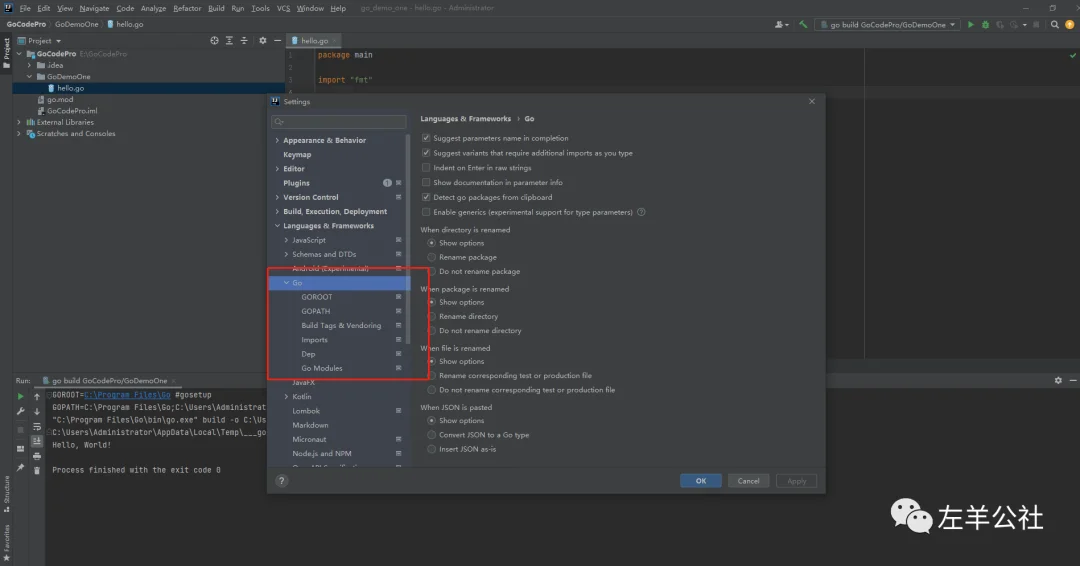This screenshot has height=566, width=1080.
Task: Expand the JavaScript settings node
Action: click(x=287, y=240)
